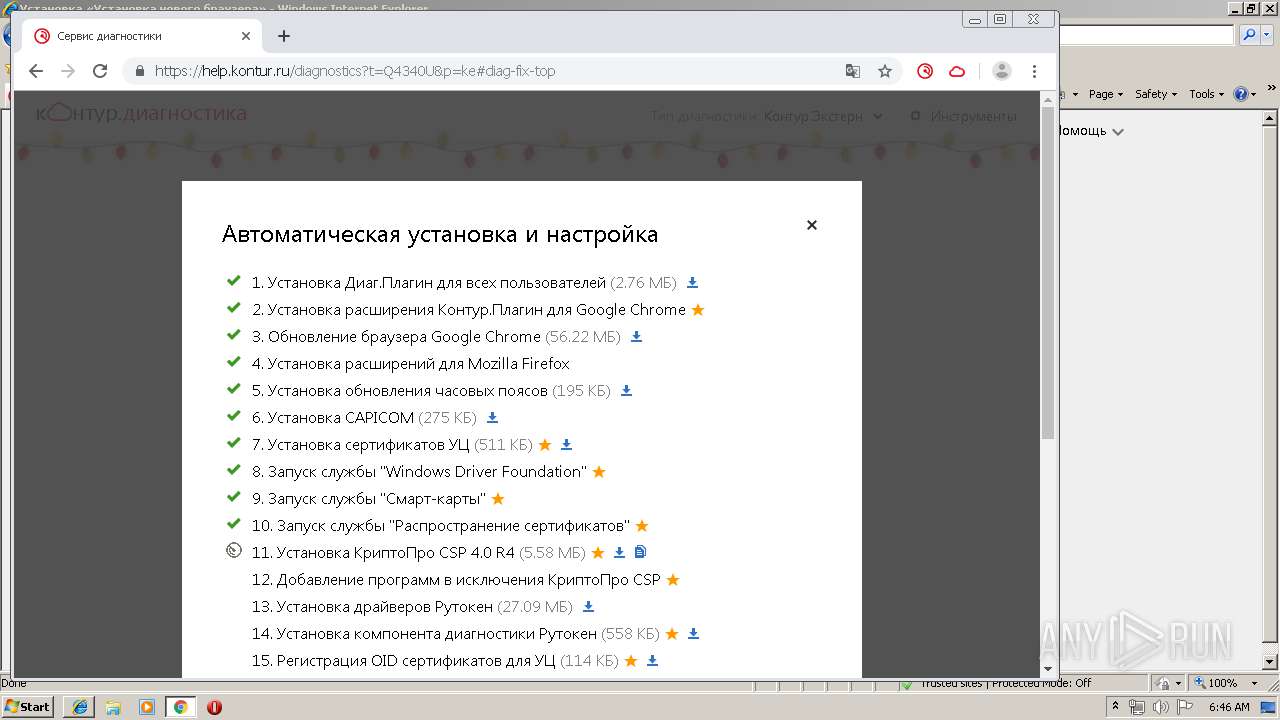Download OID registration file in item 15
The height and width of the screenshot is (720, 1280).
(x=652, y=661)
